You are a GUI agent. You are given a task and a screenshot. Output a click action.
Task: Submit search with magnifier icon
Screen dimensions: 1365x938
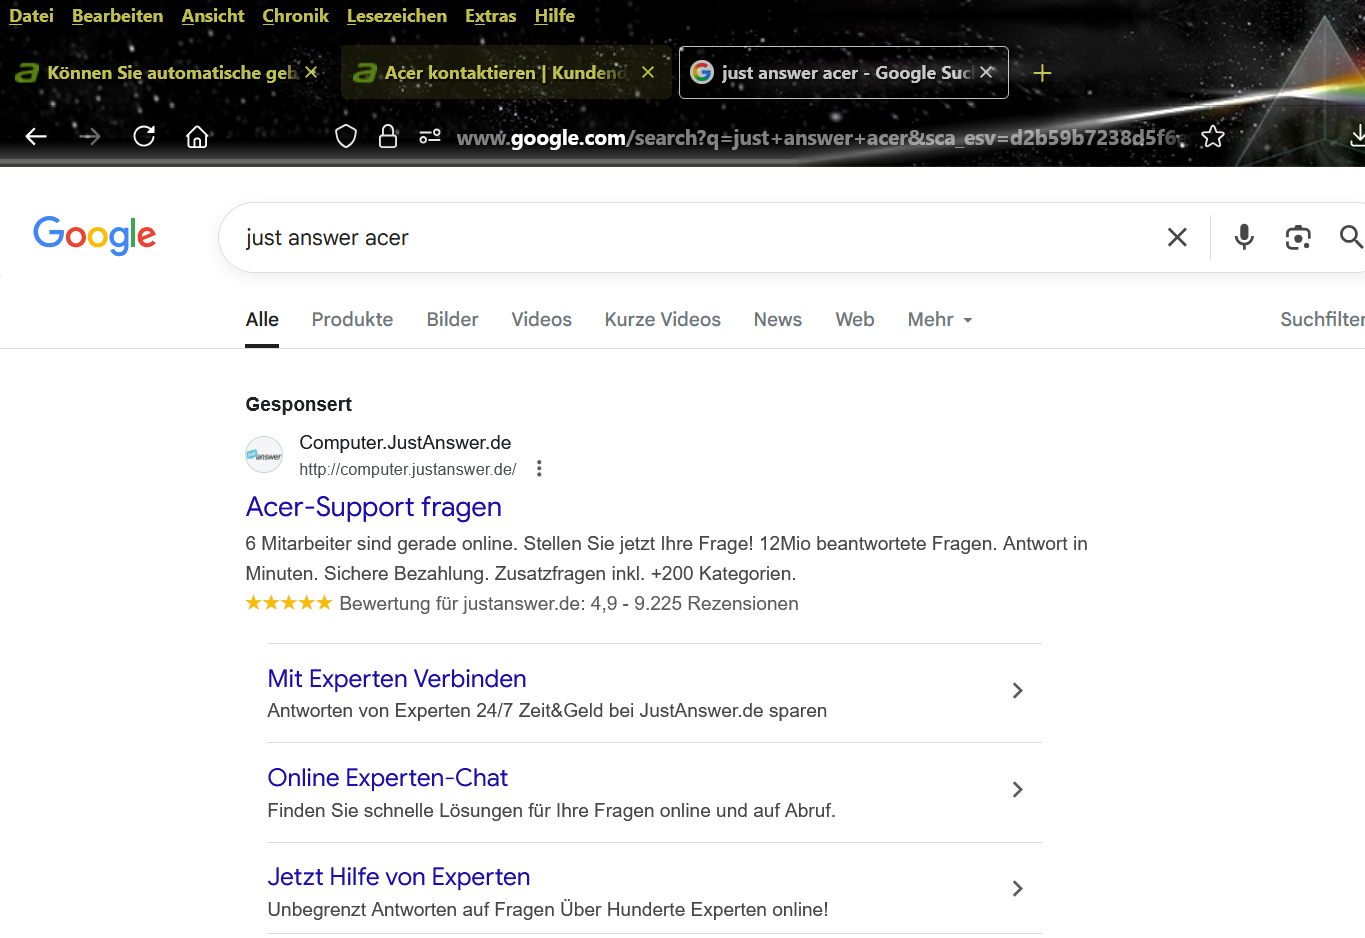[1351, 237]
